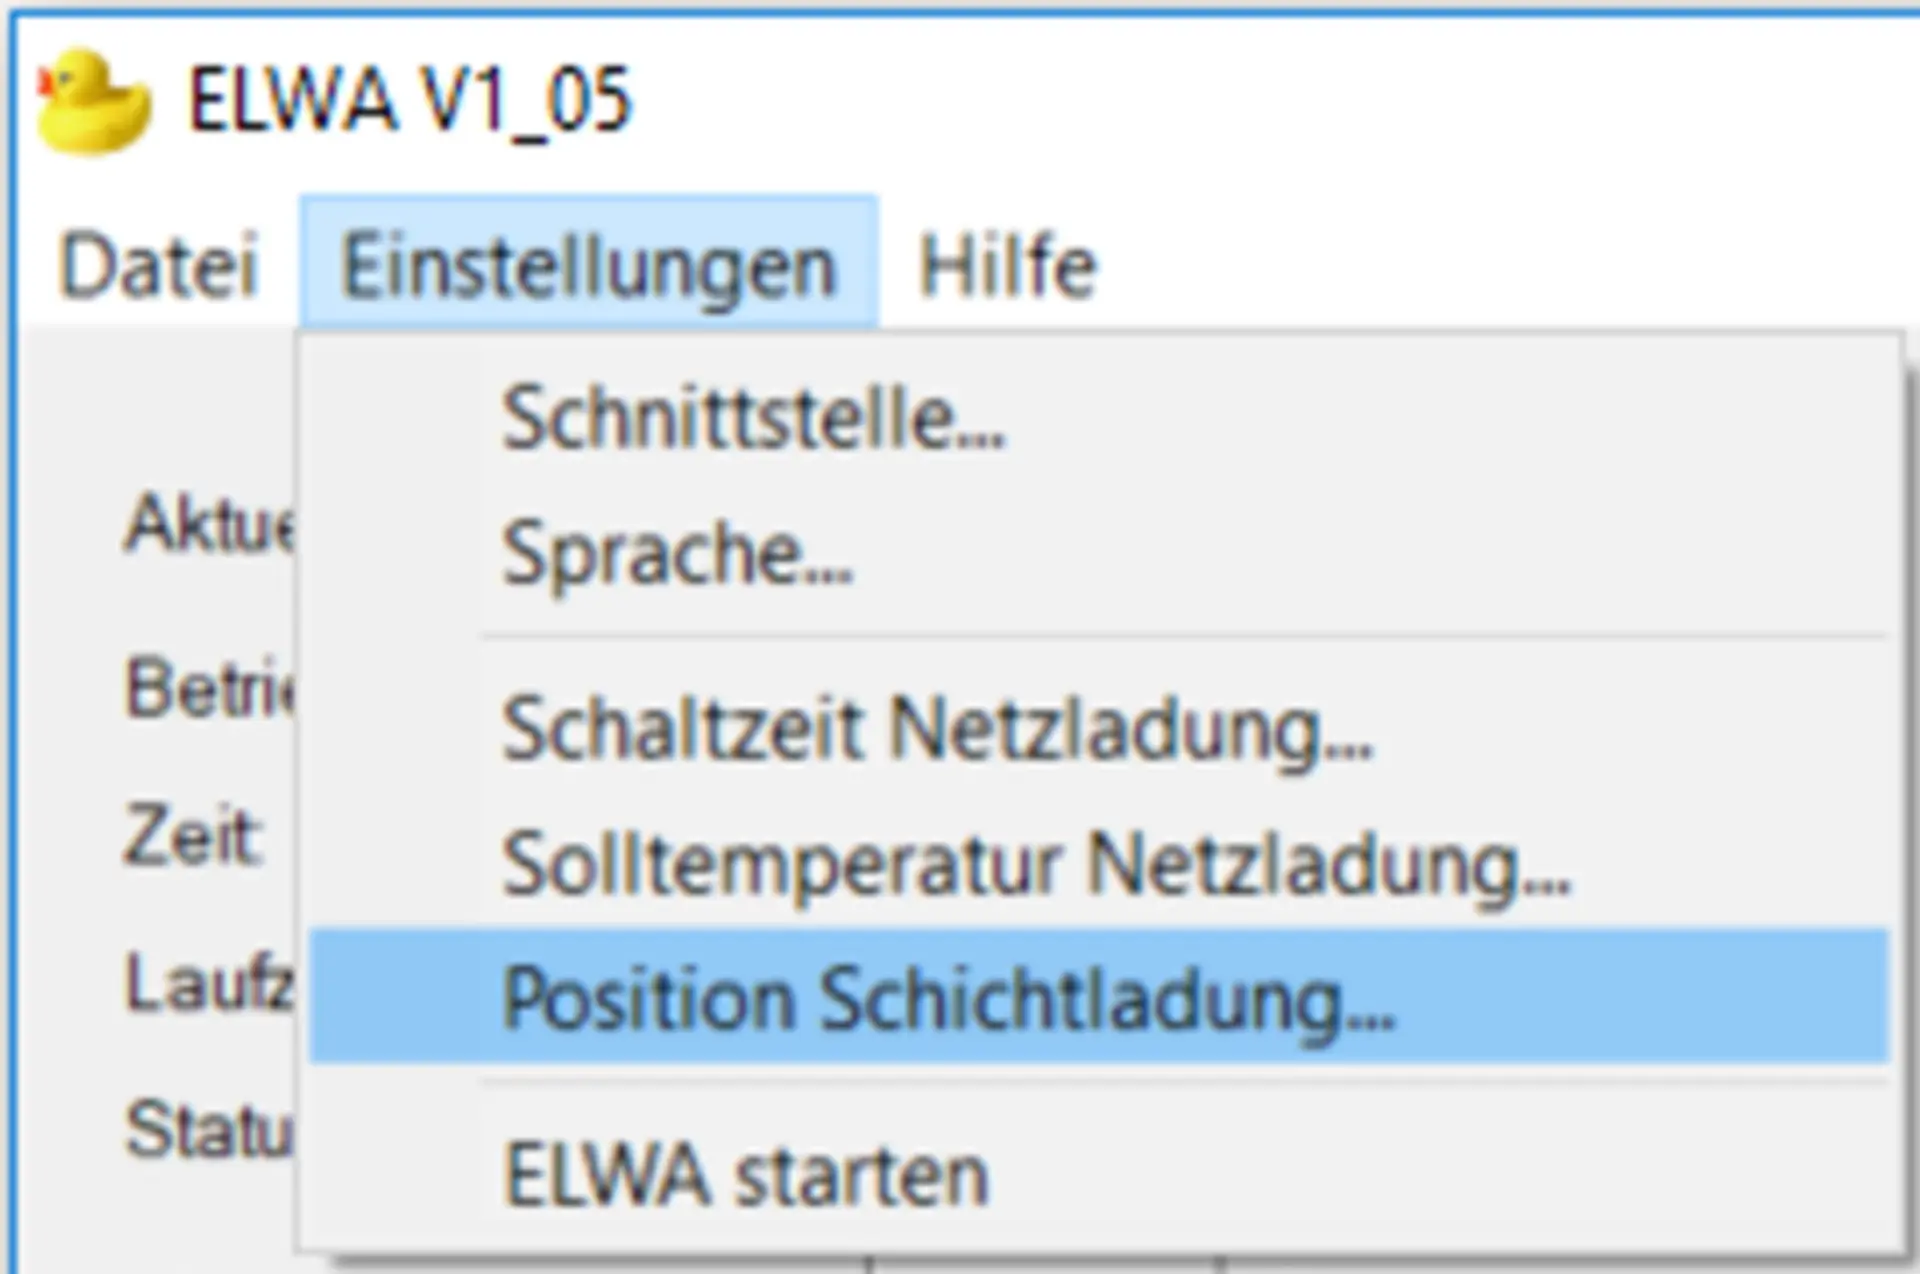
Task: Click the separator line below Sprache...
Action: click(1184, 636)
